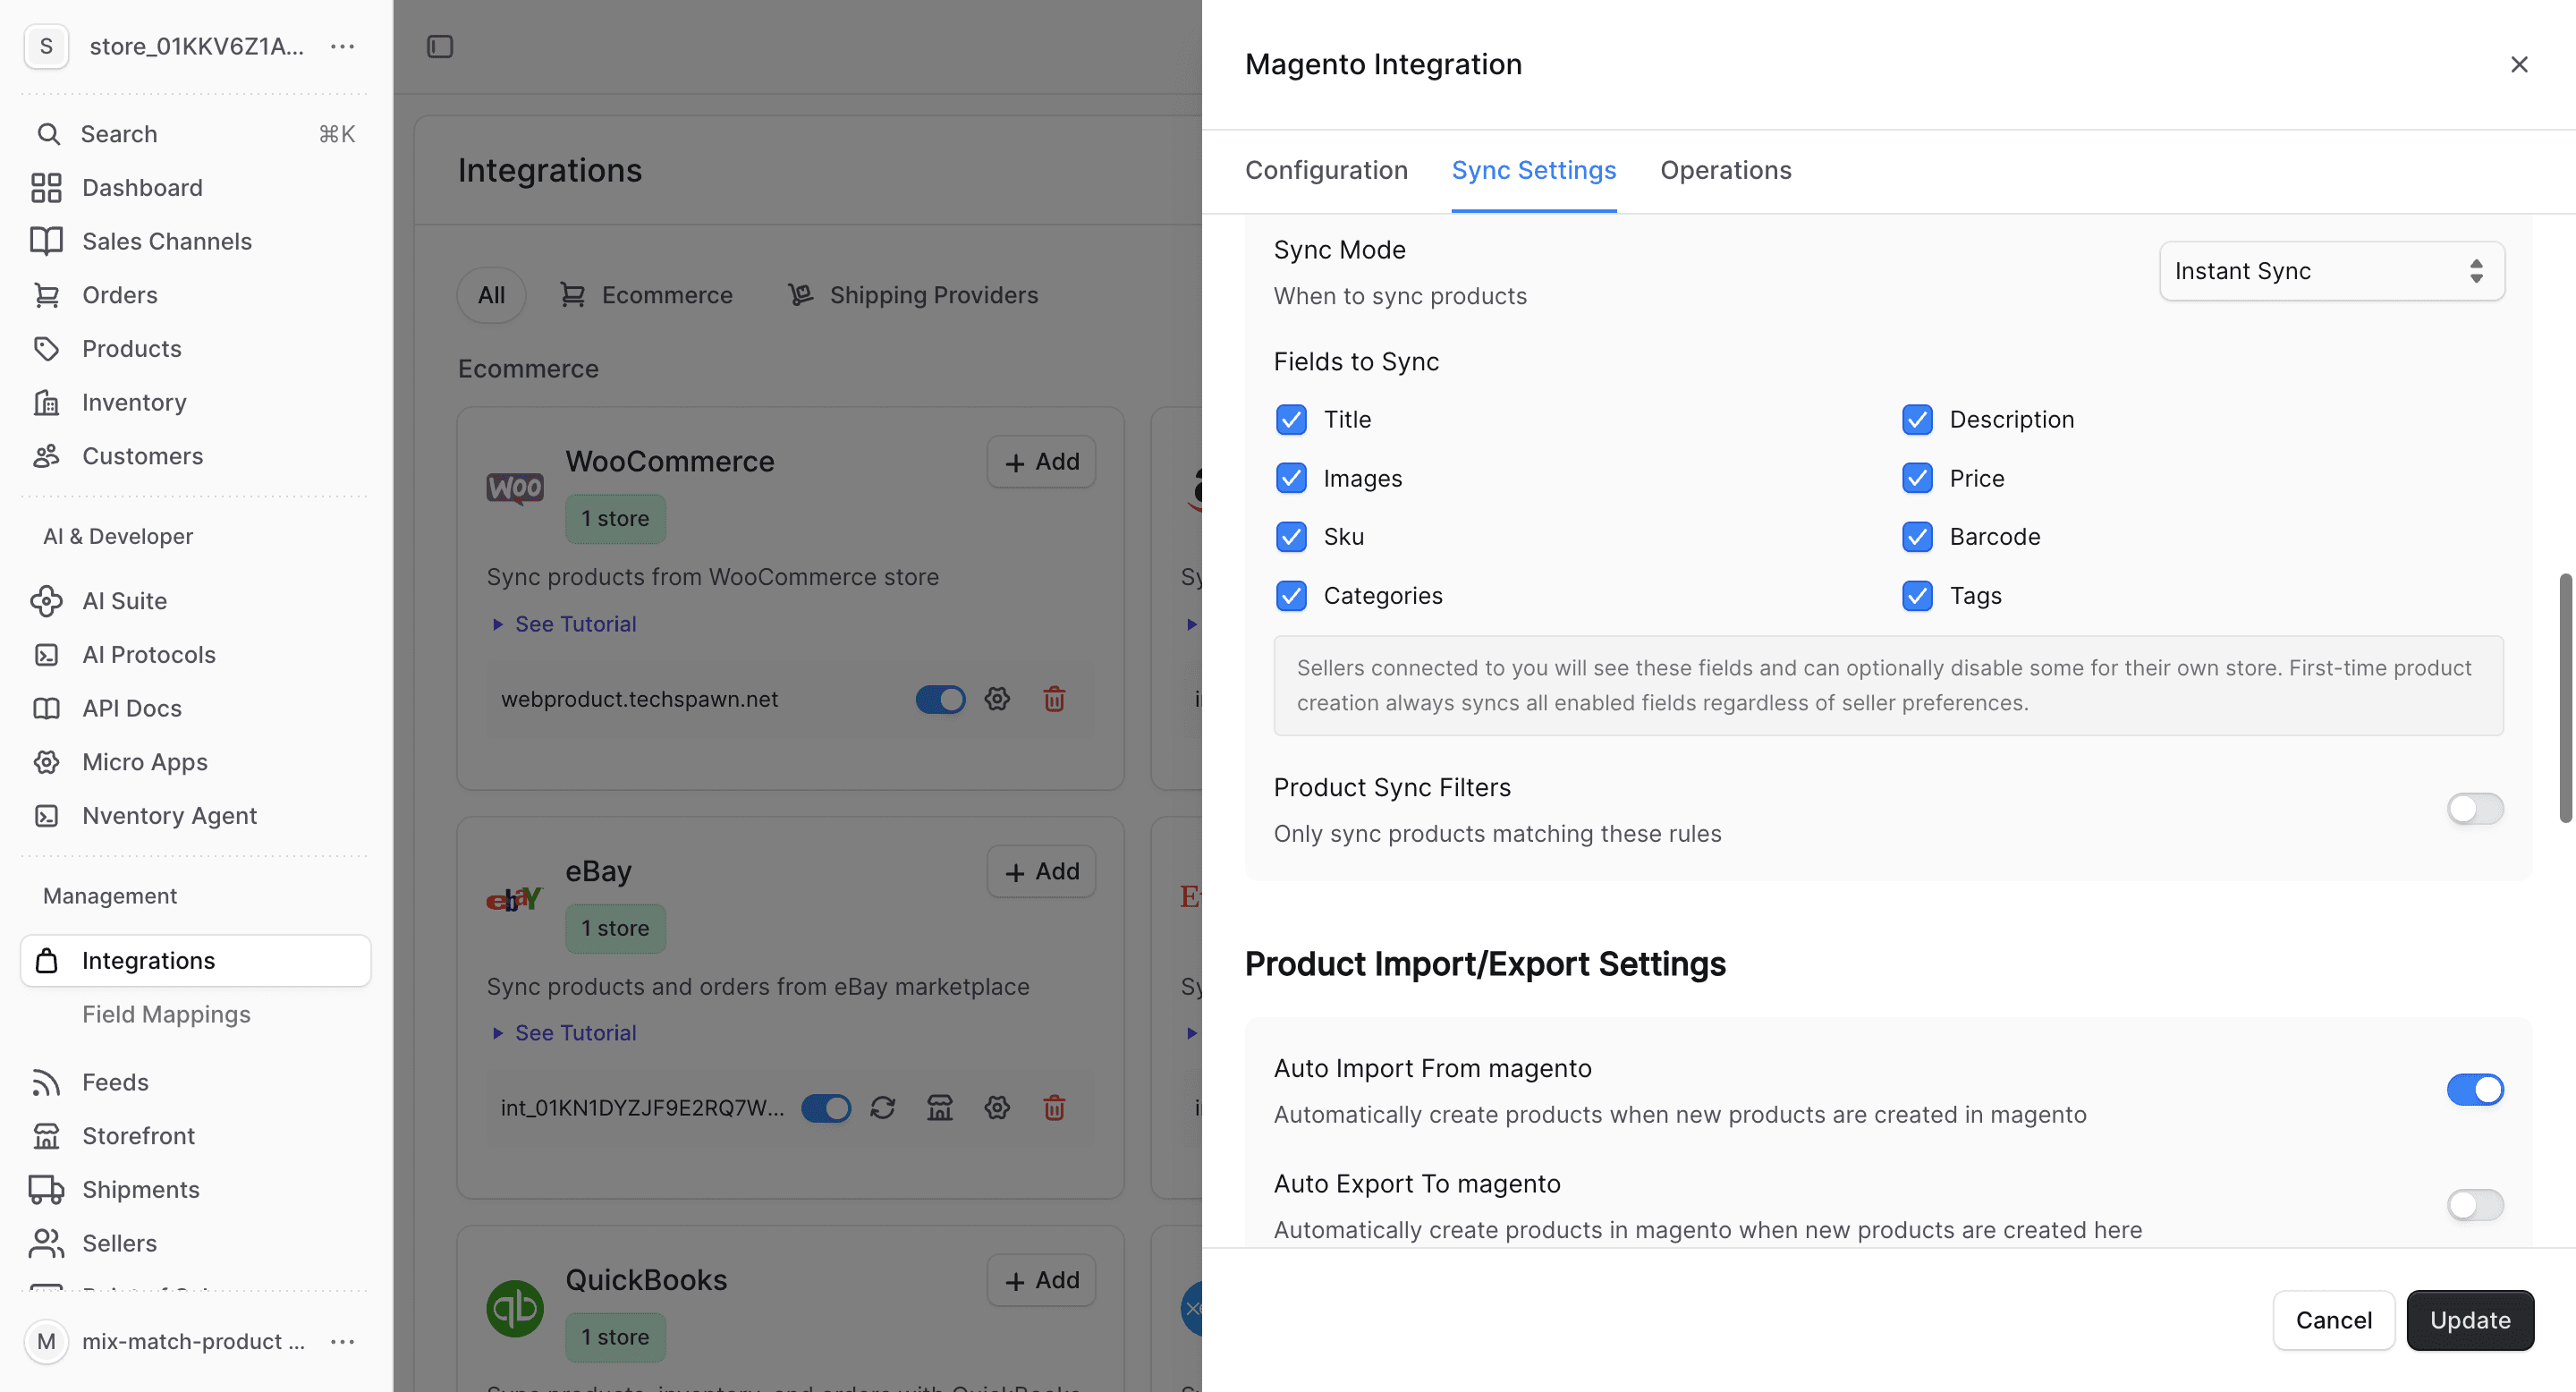Enable Auto Export To magento toggle
This screenshot has width=2576, height=1392.
[x=2475, y=1205]
